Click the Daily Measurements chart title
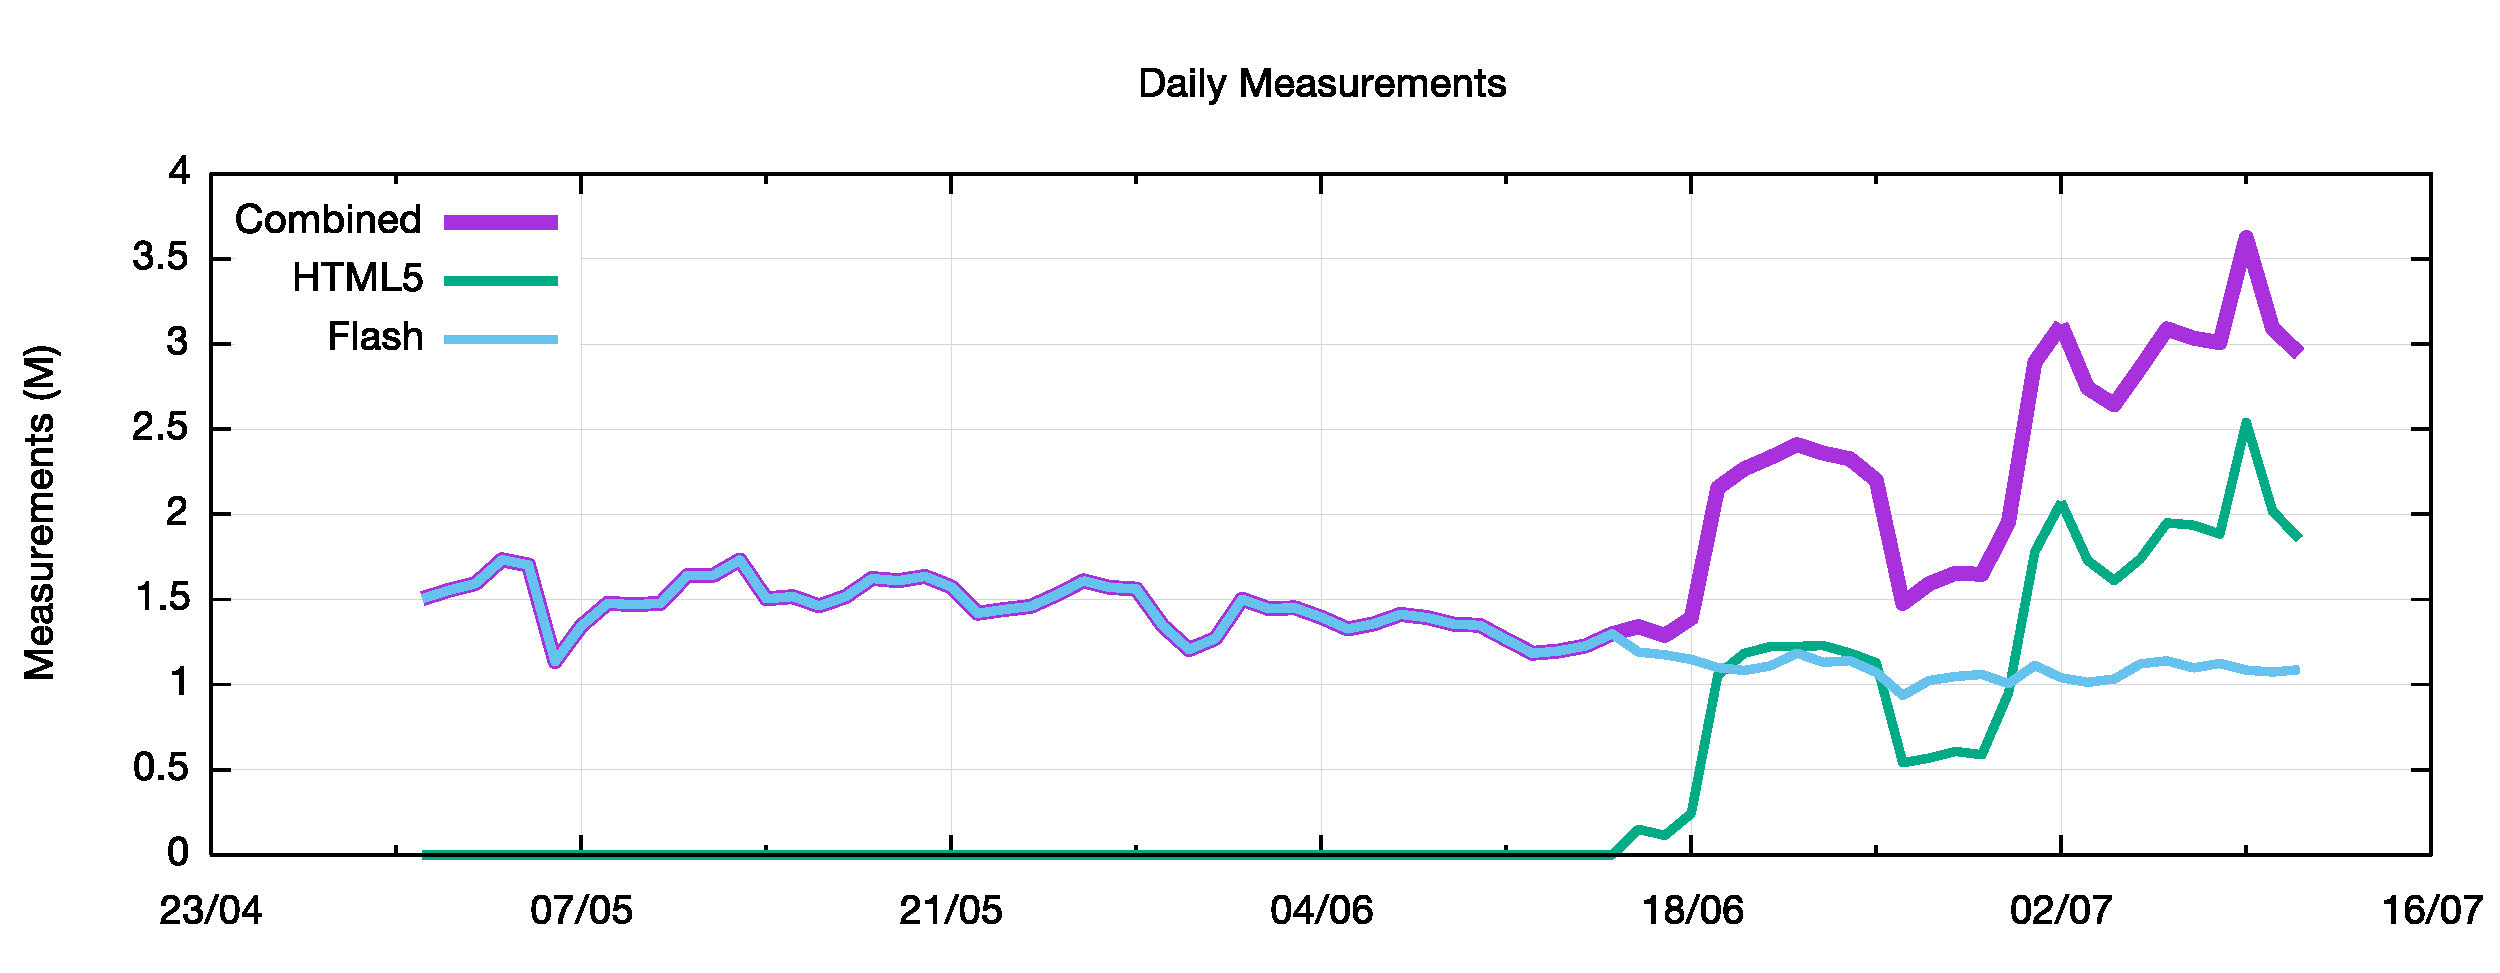The image size is (2500, 973). (x=1321, y=84)
